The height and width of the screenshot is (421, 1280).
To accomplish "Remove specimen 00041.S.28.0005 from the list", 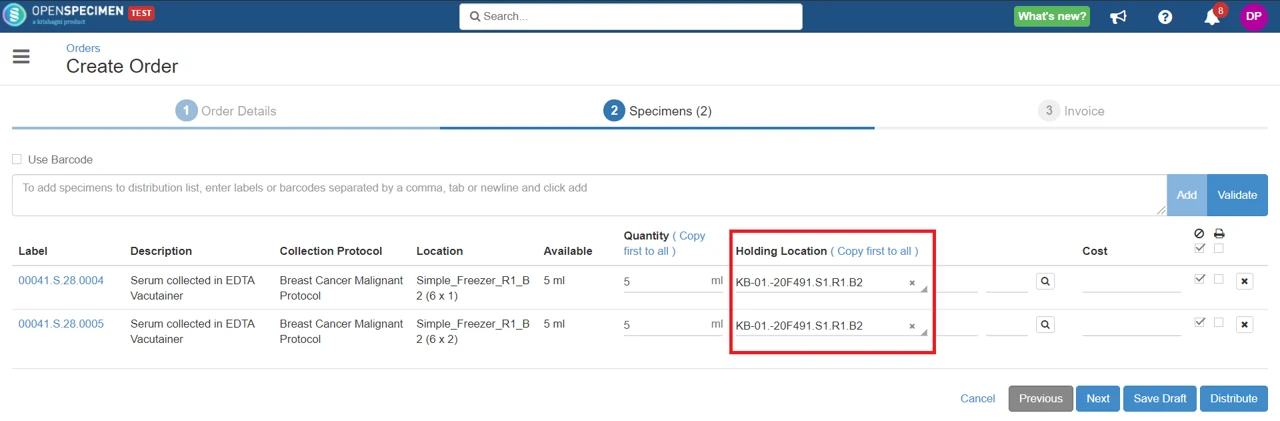I will [1244, 325].
